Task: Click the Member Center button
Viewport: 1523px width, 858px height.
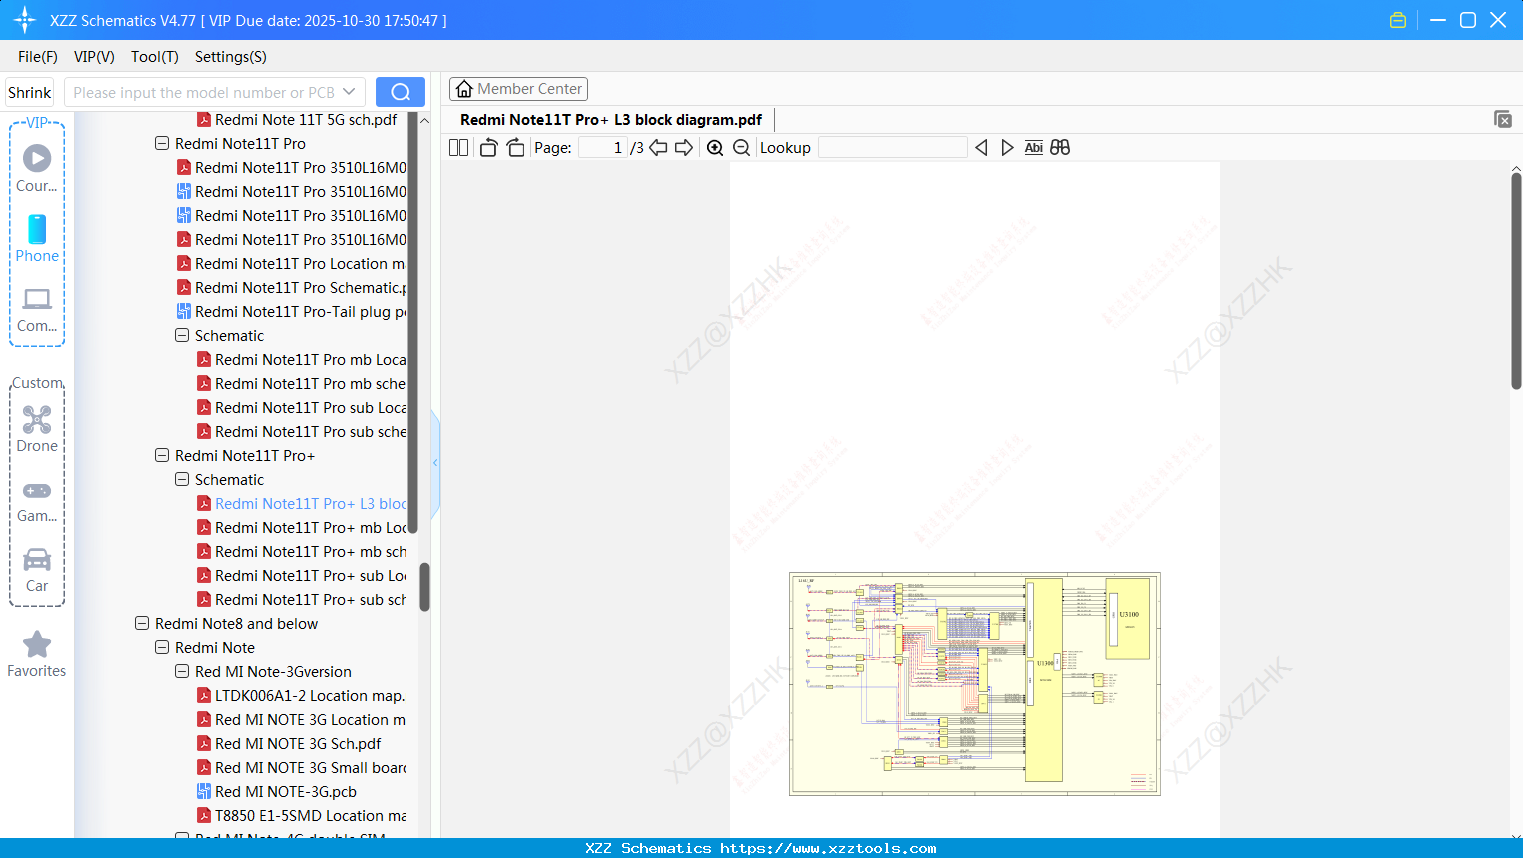Action: click(x=518, y=88)
